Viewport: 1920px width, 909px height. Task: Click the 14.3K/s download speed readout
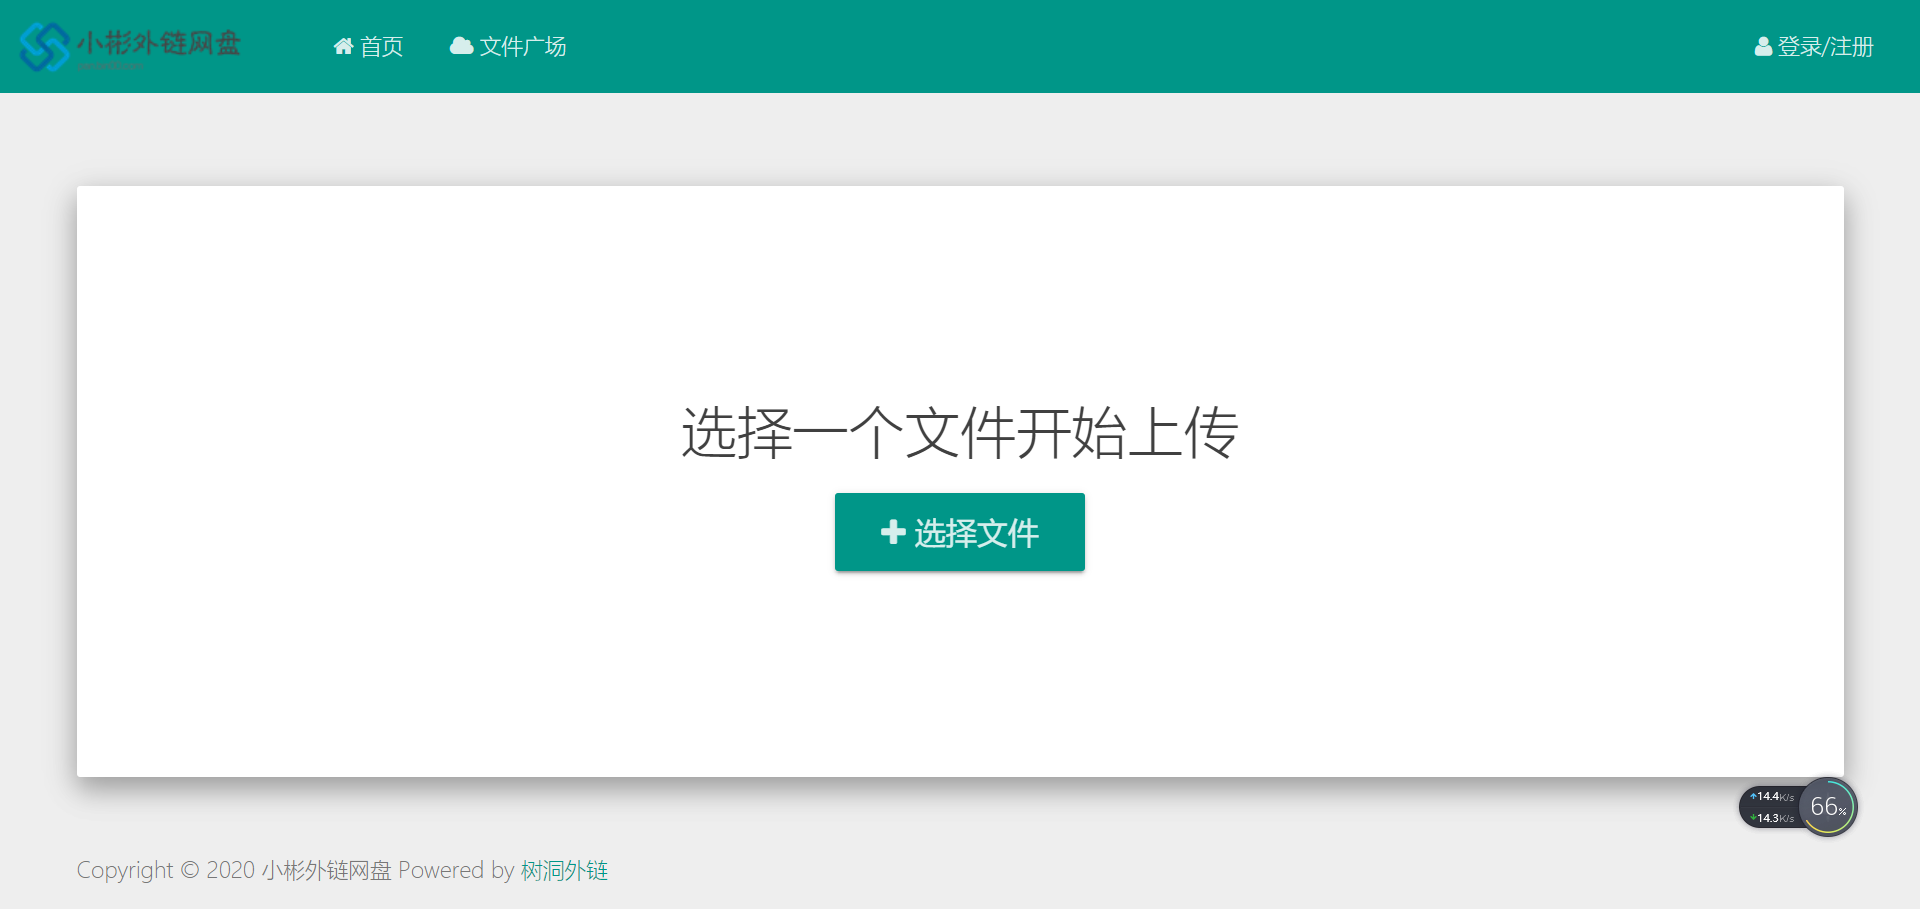pyautogui.click(x=1772, y=818)
